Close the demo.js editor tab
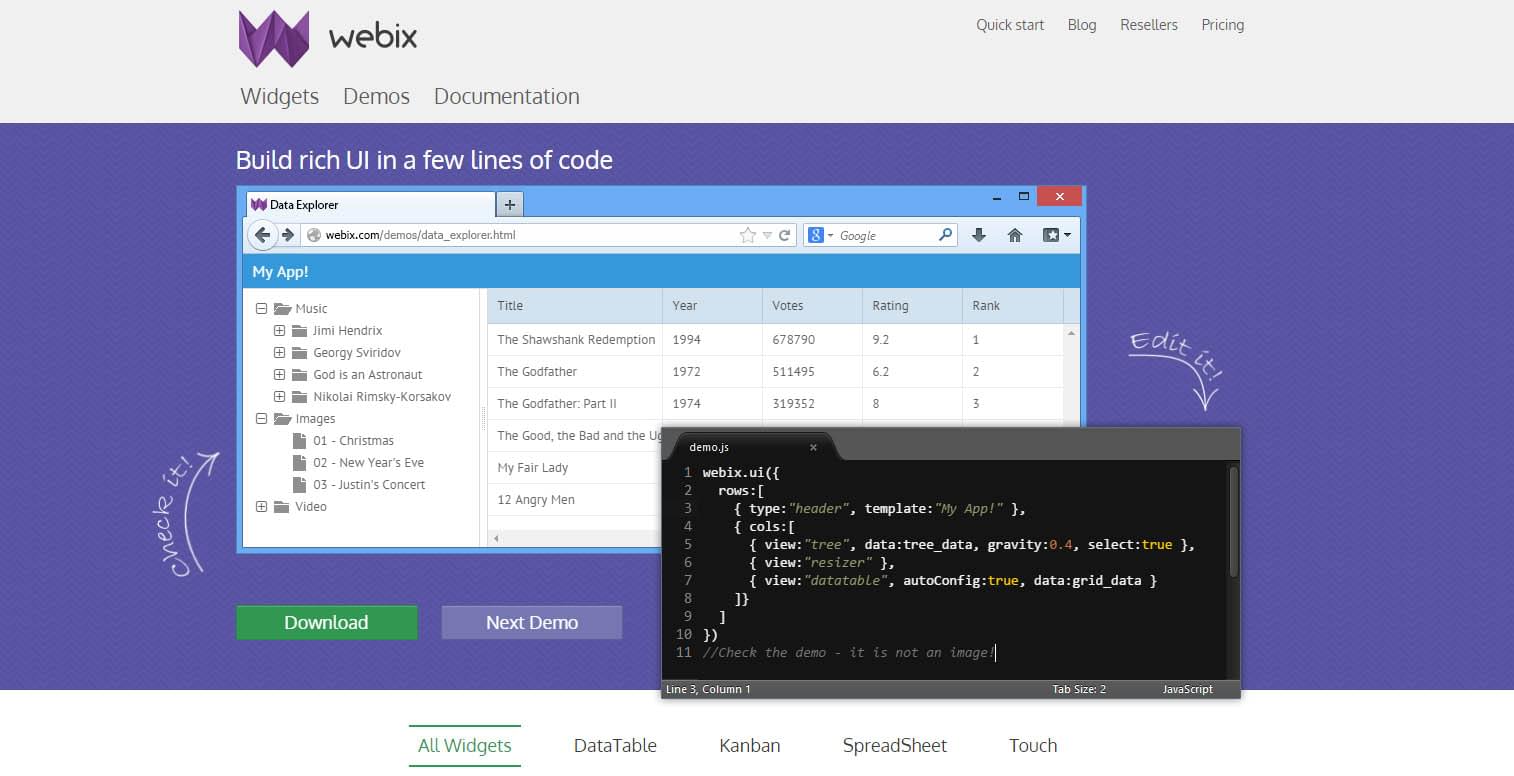 (813, 447)
